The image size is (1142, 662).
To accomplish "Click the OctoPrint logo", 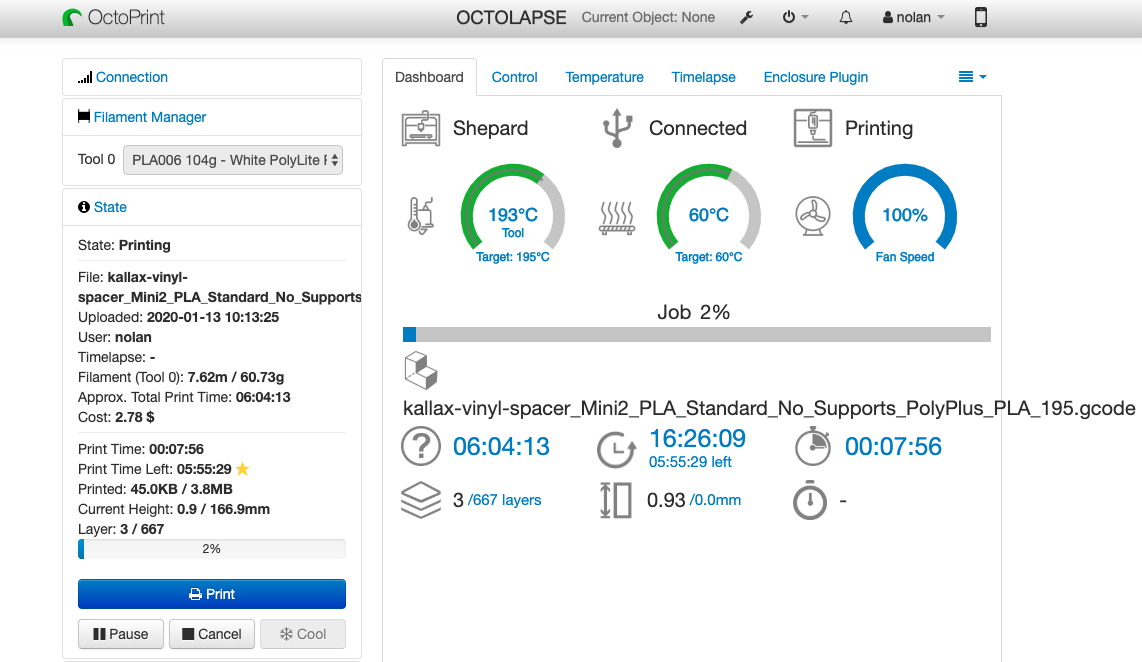I will click(114, 16).
